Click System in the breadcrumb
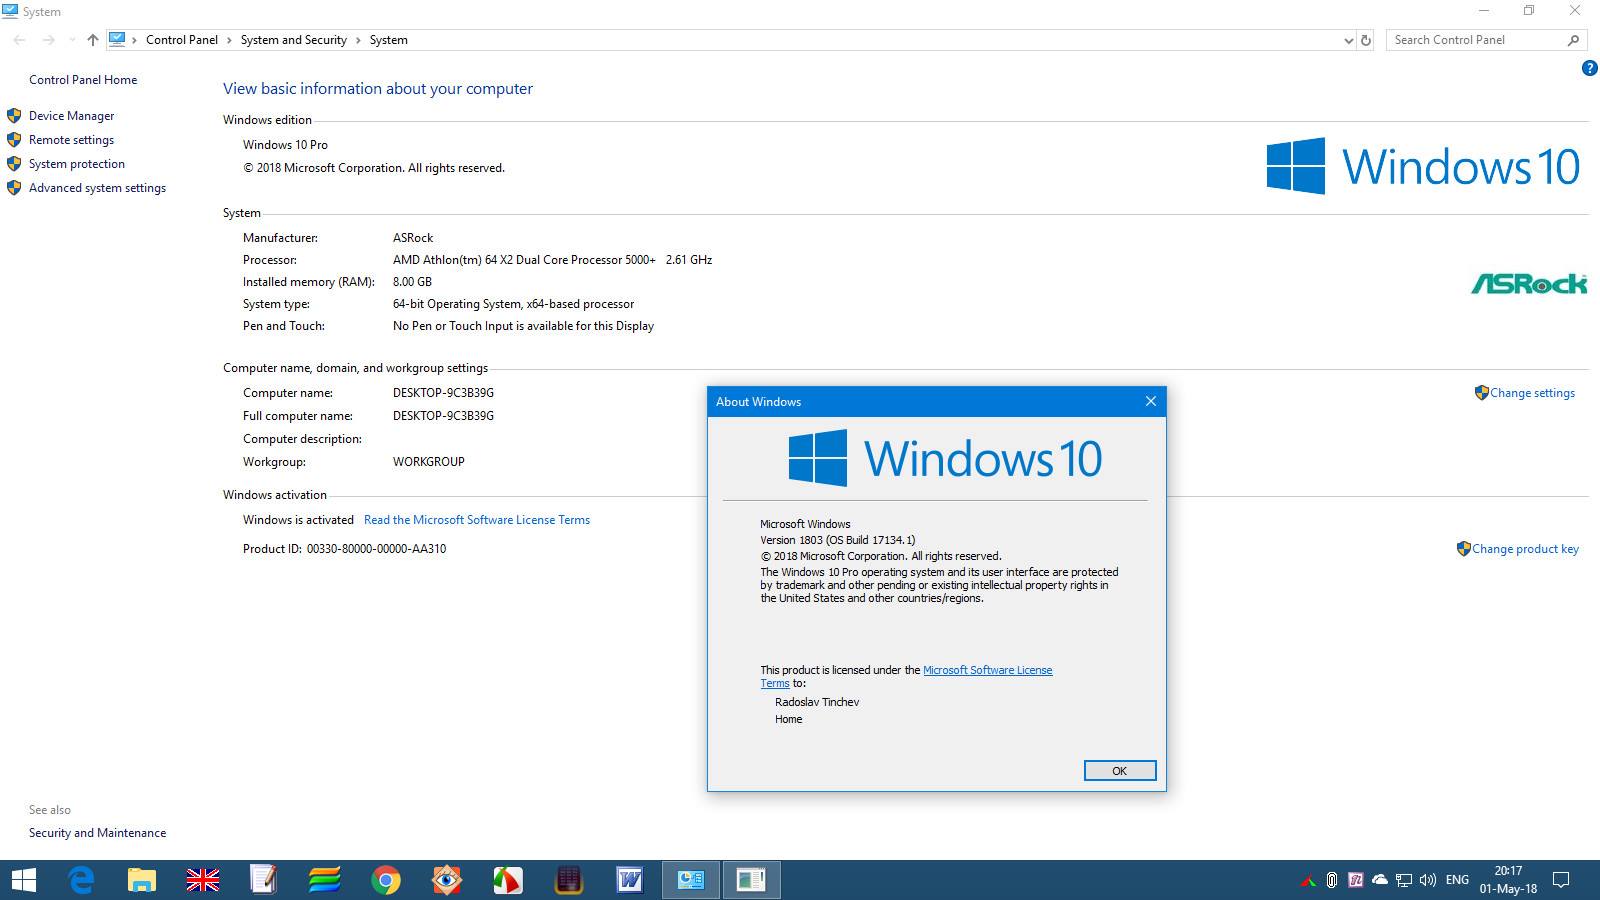The width and height of the screenshot is (1600, 900). tap(388, 40)
